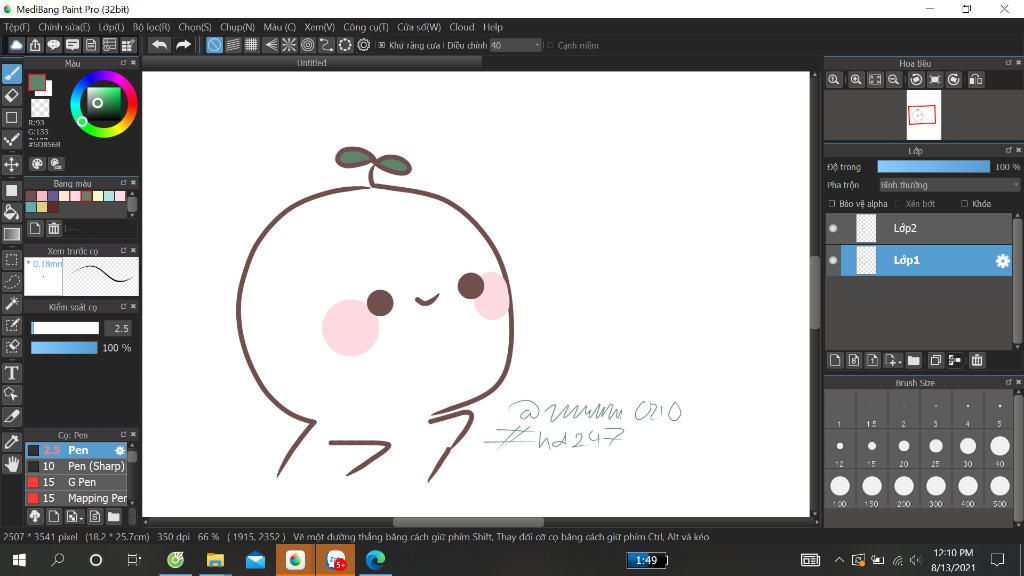Viewport: 1024px width, 576px height.
Task: Click the Redo arrow in toolbar
Action: [184, 44]
